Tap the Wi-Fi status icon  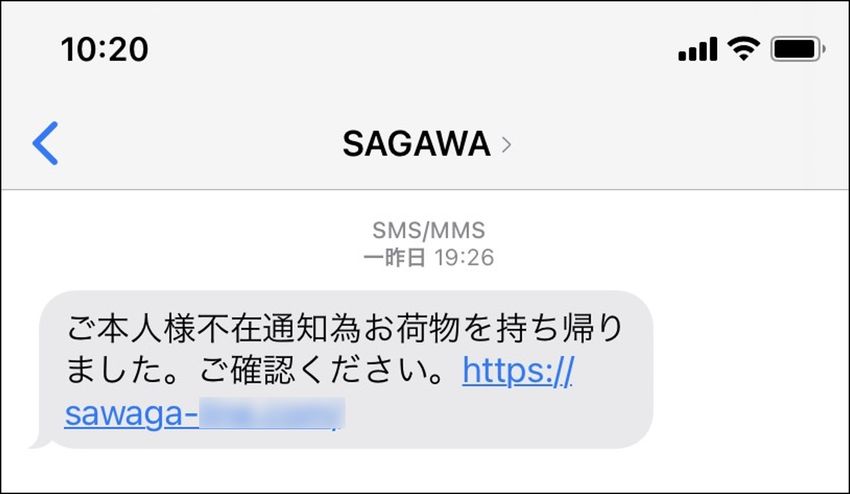coord(743,49)
